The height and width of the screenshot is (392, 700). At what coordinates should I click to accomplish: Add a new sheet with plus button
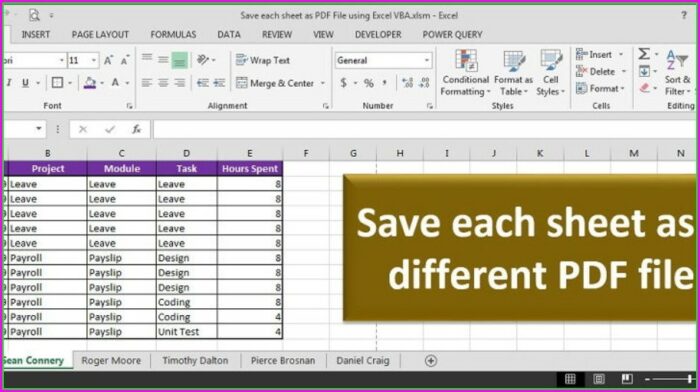pos(431,361)
